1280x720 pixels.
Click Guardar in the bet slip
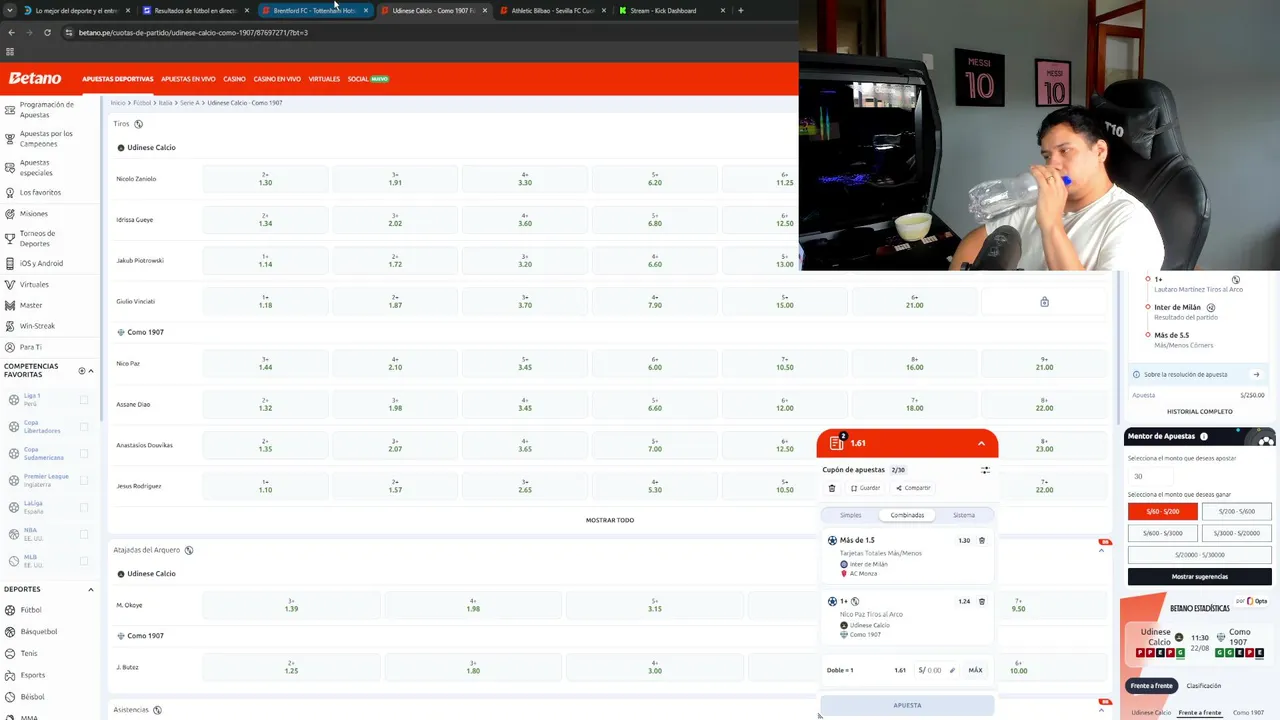coord(866,488)
